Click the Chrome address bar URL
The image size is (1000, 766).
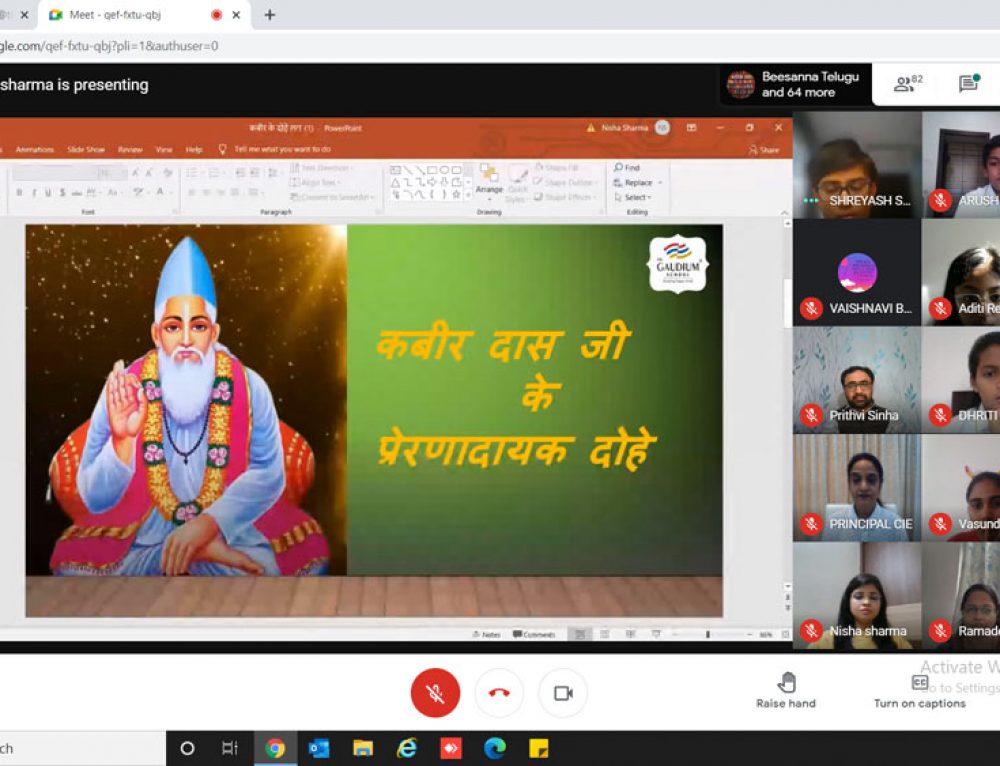point(109,46)
